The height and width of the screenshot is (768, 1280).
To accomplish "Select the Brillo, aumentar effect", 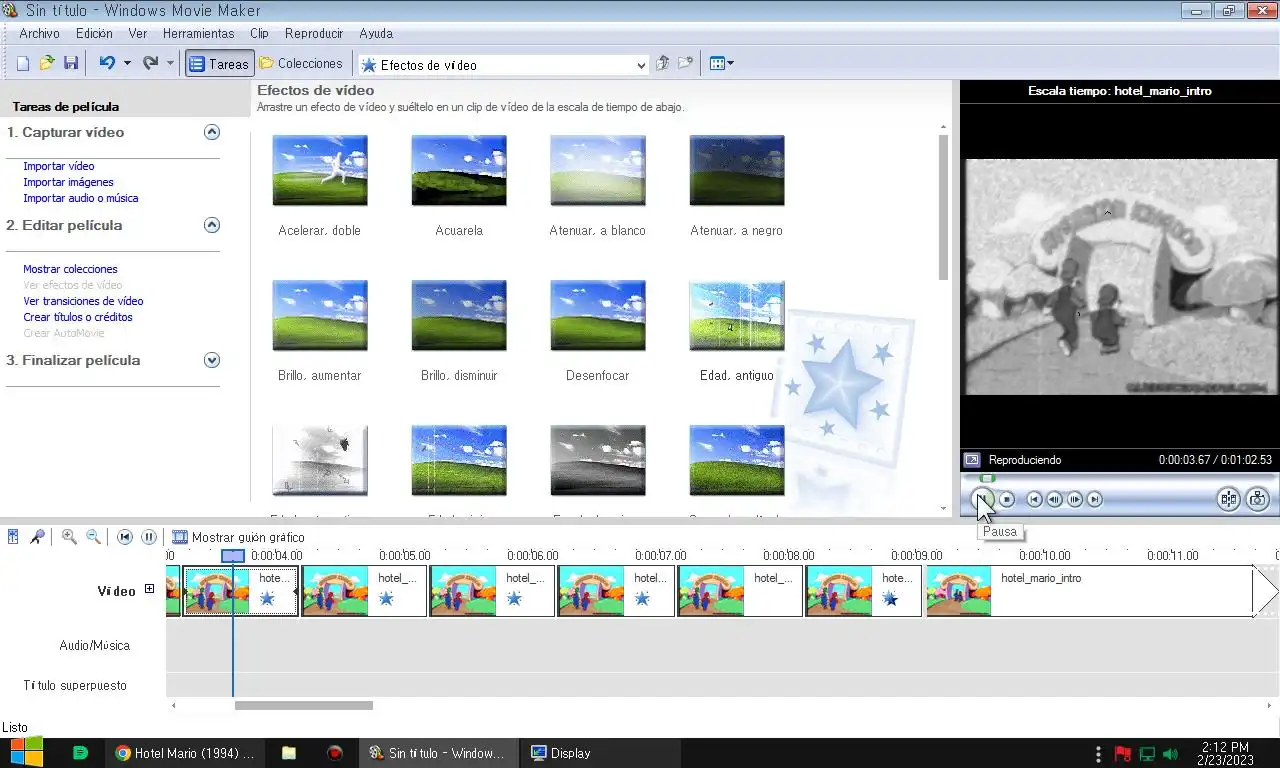I will click(320, 316).
